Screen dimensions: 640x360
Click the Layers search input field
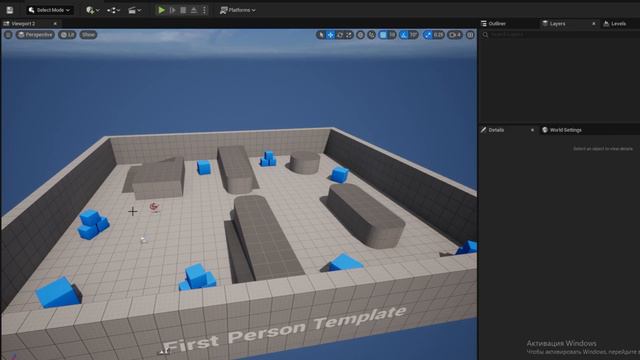560,35
